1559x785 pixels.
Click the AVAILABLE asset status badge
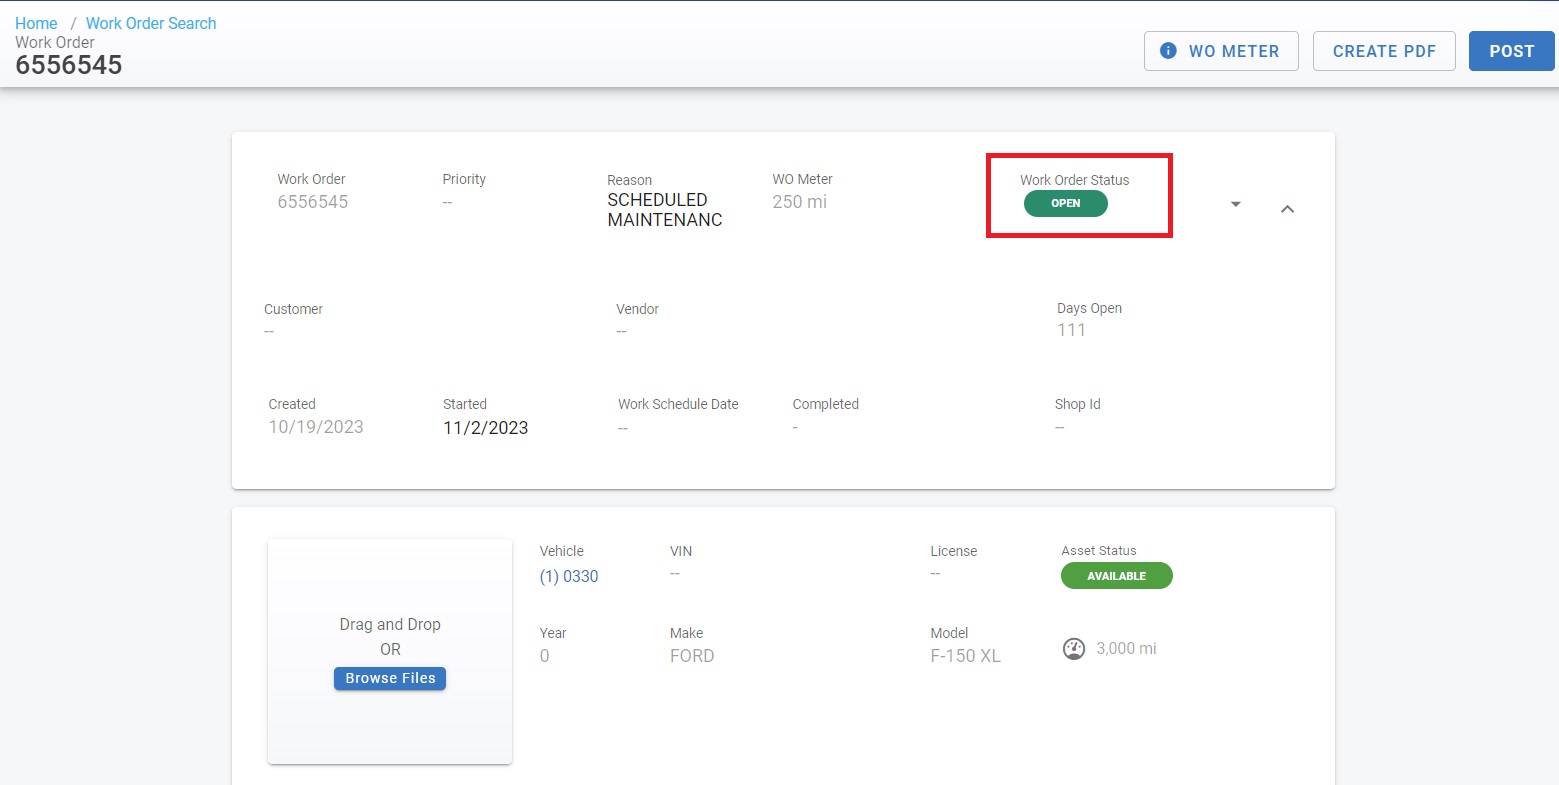[1116, 576]
